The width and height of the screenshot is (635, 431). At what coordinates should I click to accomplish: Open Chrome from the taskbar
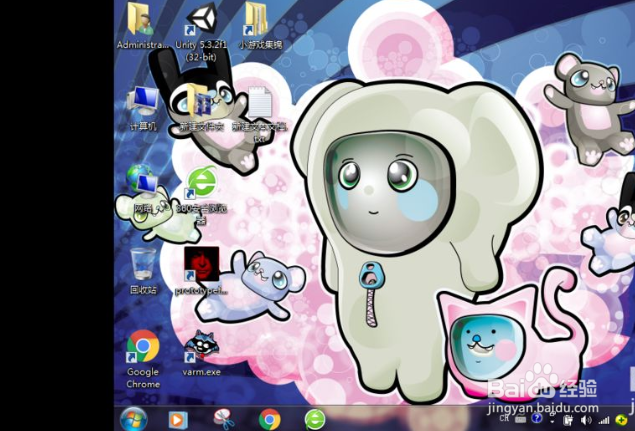point(270,419)
